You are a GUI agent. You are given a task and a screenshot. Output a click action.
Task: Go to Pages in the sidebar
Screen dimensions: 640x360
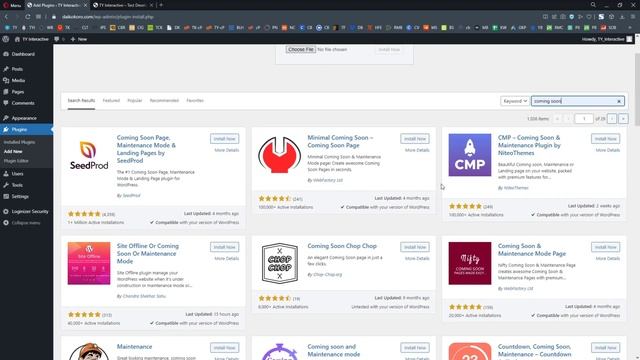18,92
